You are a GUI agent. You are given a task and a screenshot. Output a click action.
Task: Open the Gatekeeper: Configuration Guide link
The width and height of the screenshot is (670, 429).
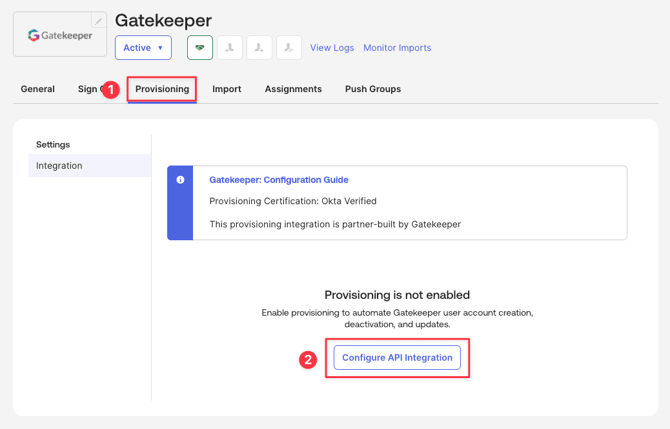(279, 180)
